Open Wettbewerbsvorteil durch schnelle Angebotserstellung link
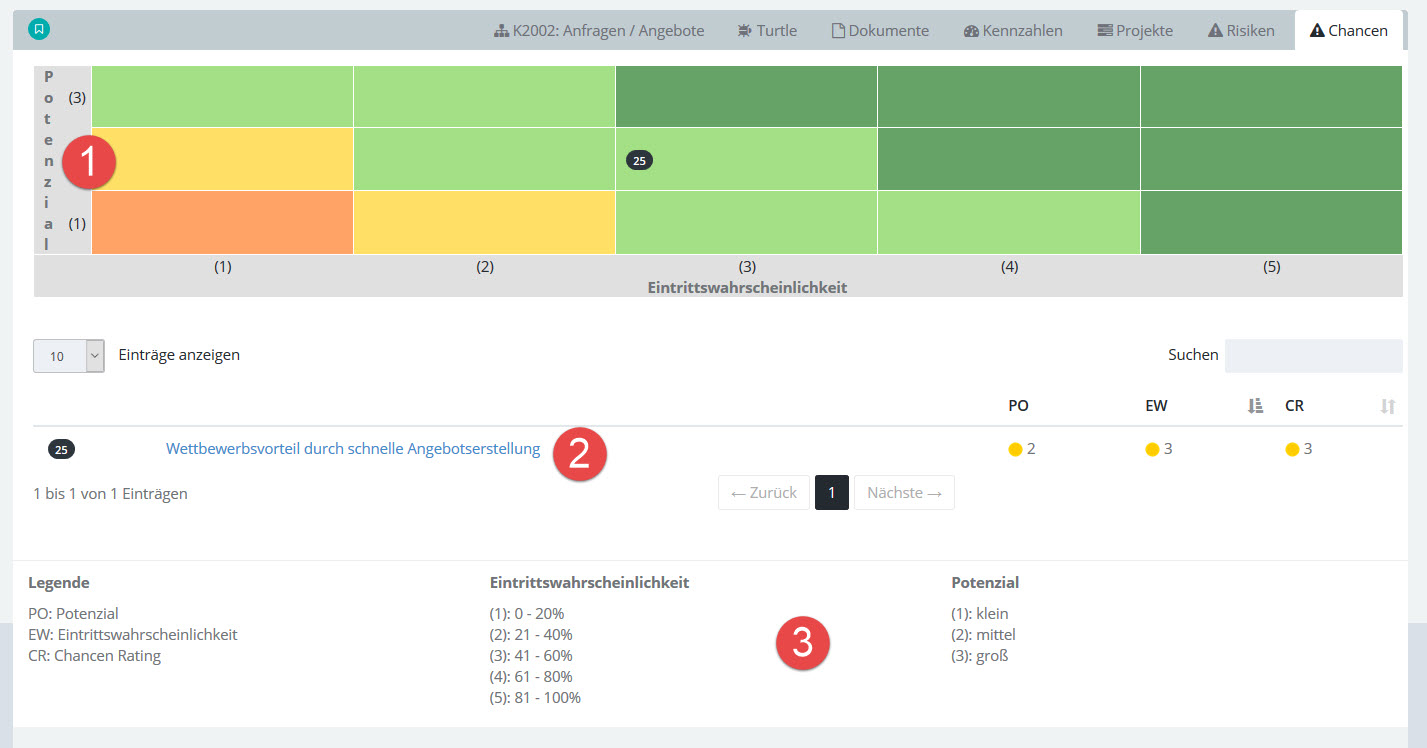Screen dimensions: 1427x748 [352, 449]
